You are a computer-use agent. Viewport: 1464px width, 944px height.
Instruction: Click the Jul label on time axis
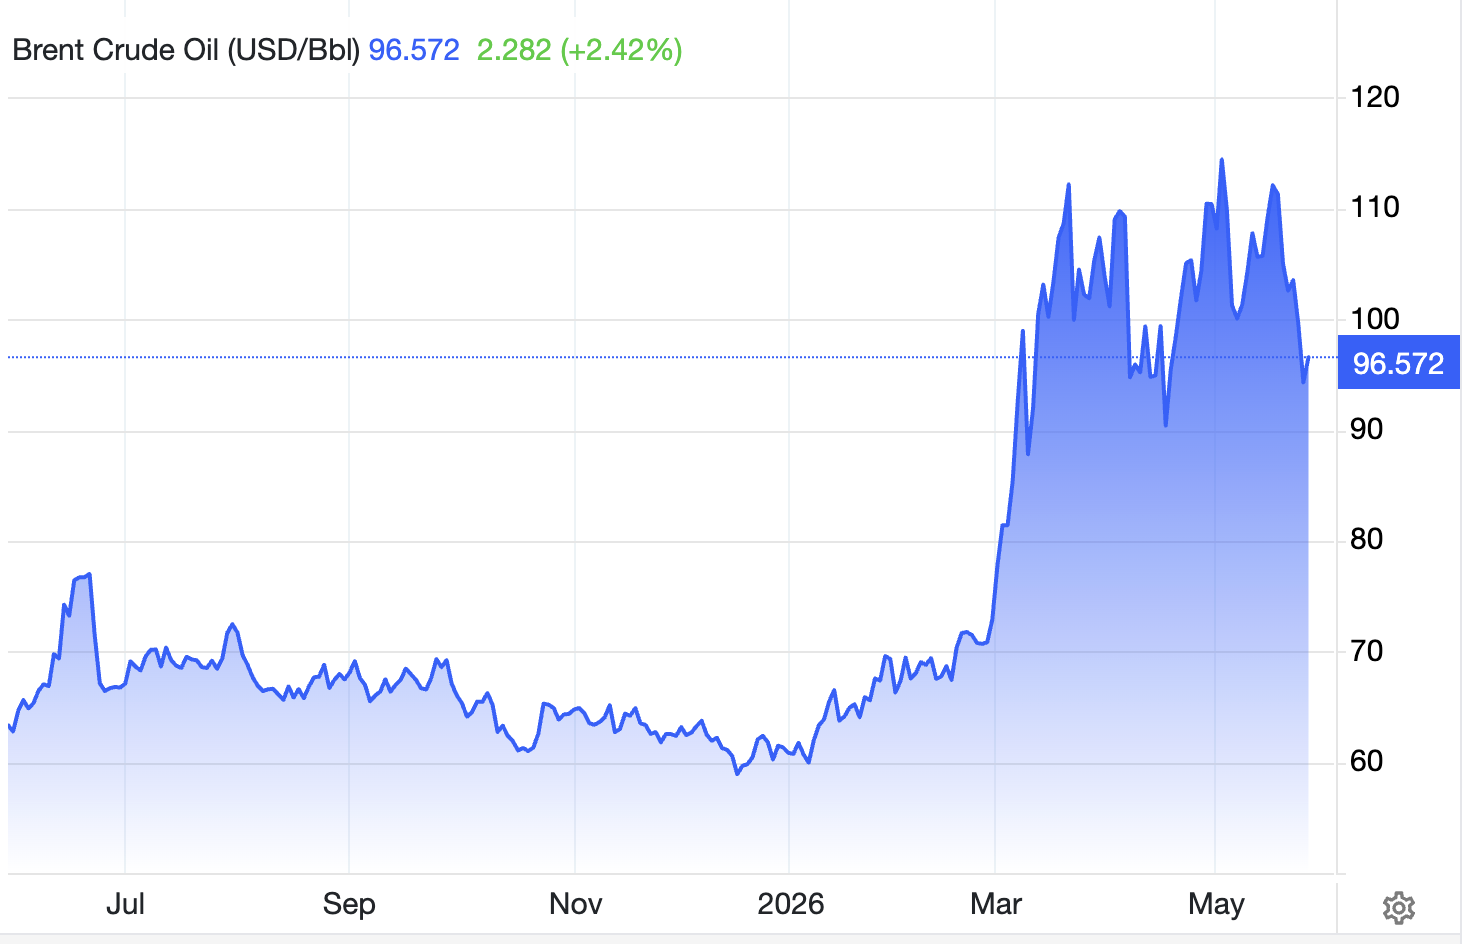click(x=125, y=904)
